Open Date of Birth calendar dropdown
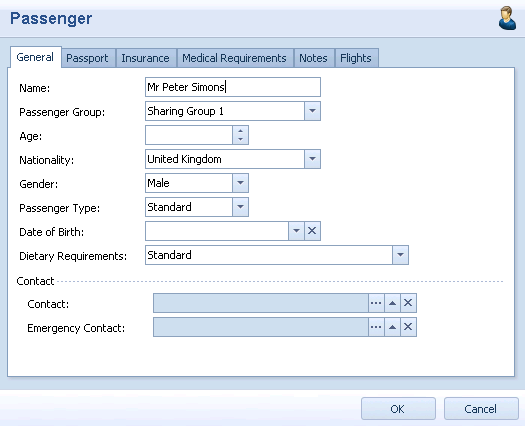 pyautogui.click(x=296, y=231)
